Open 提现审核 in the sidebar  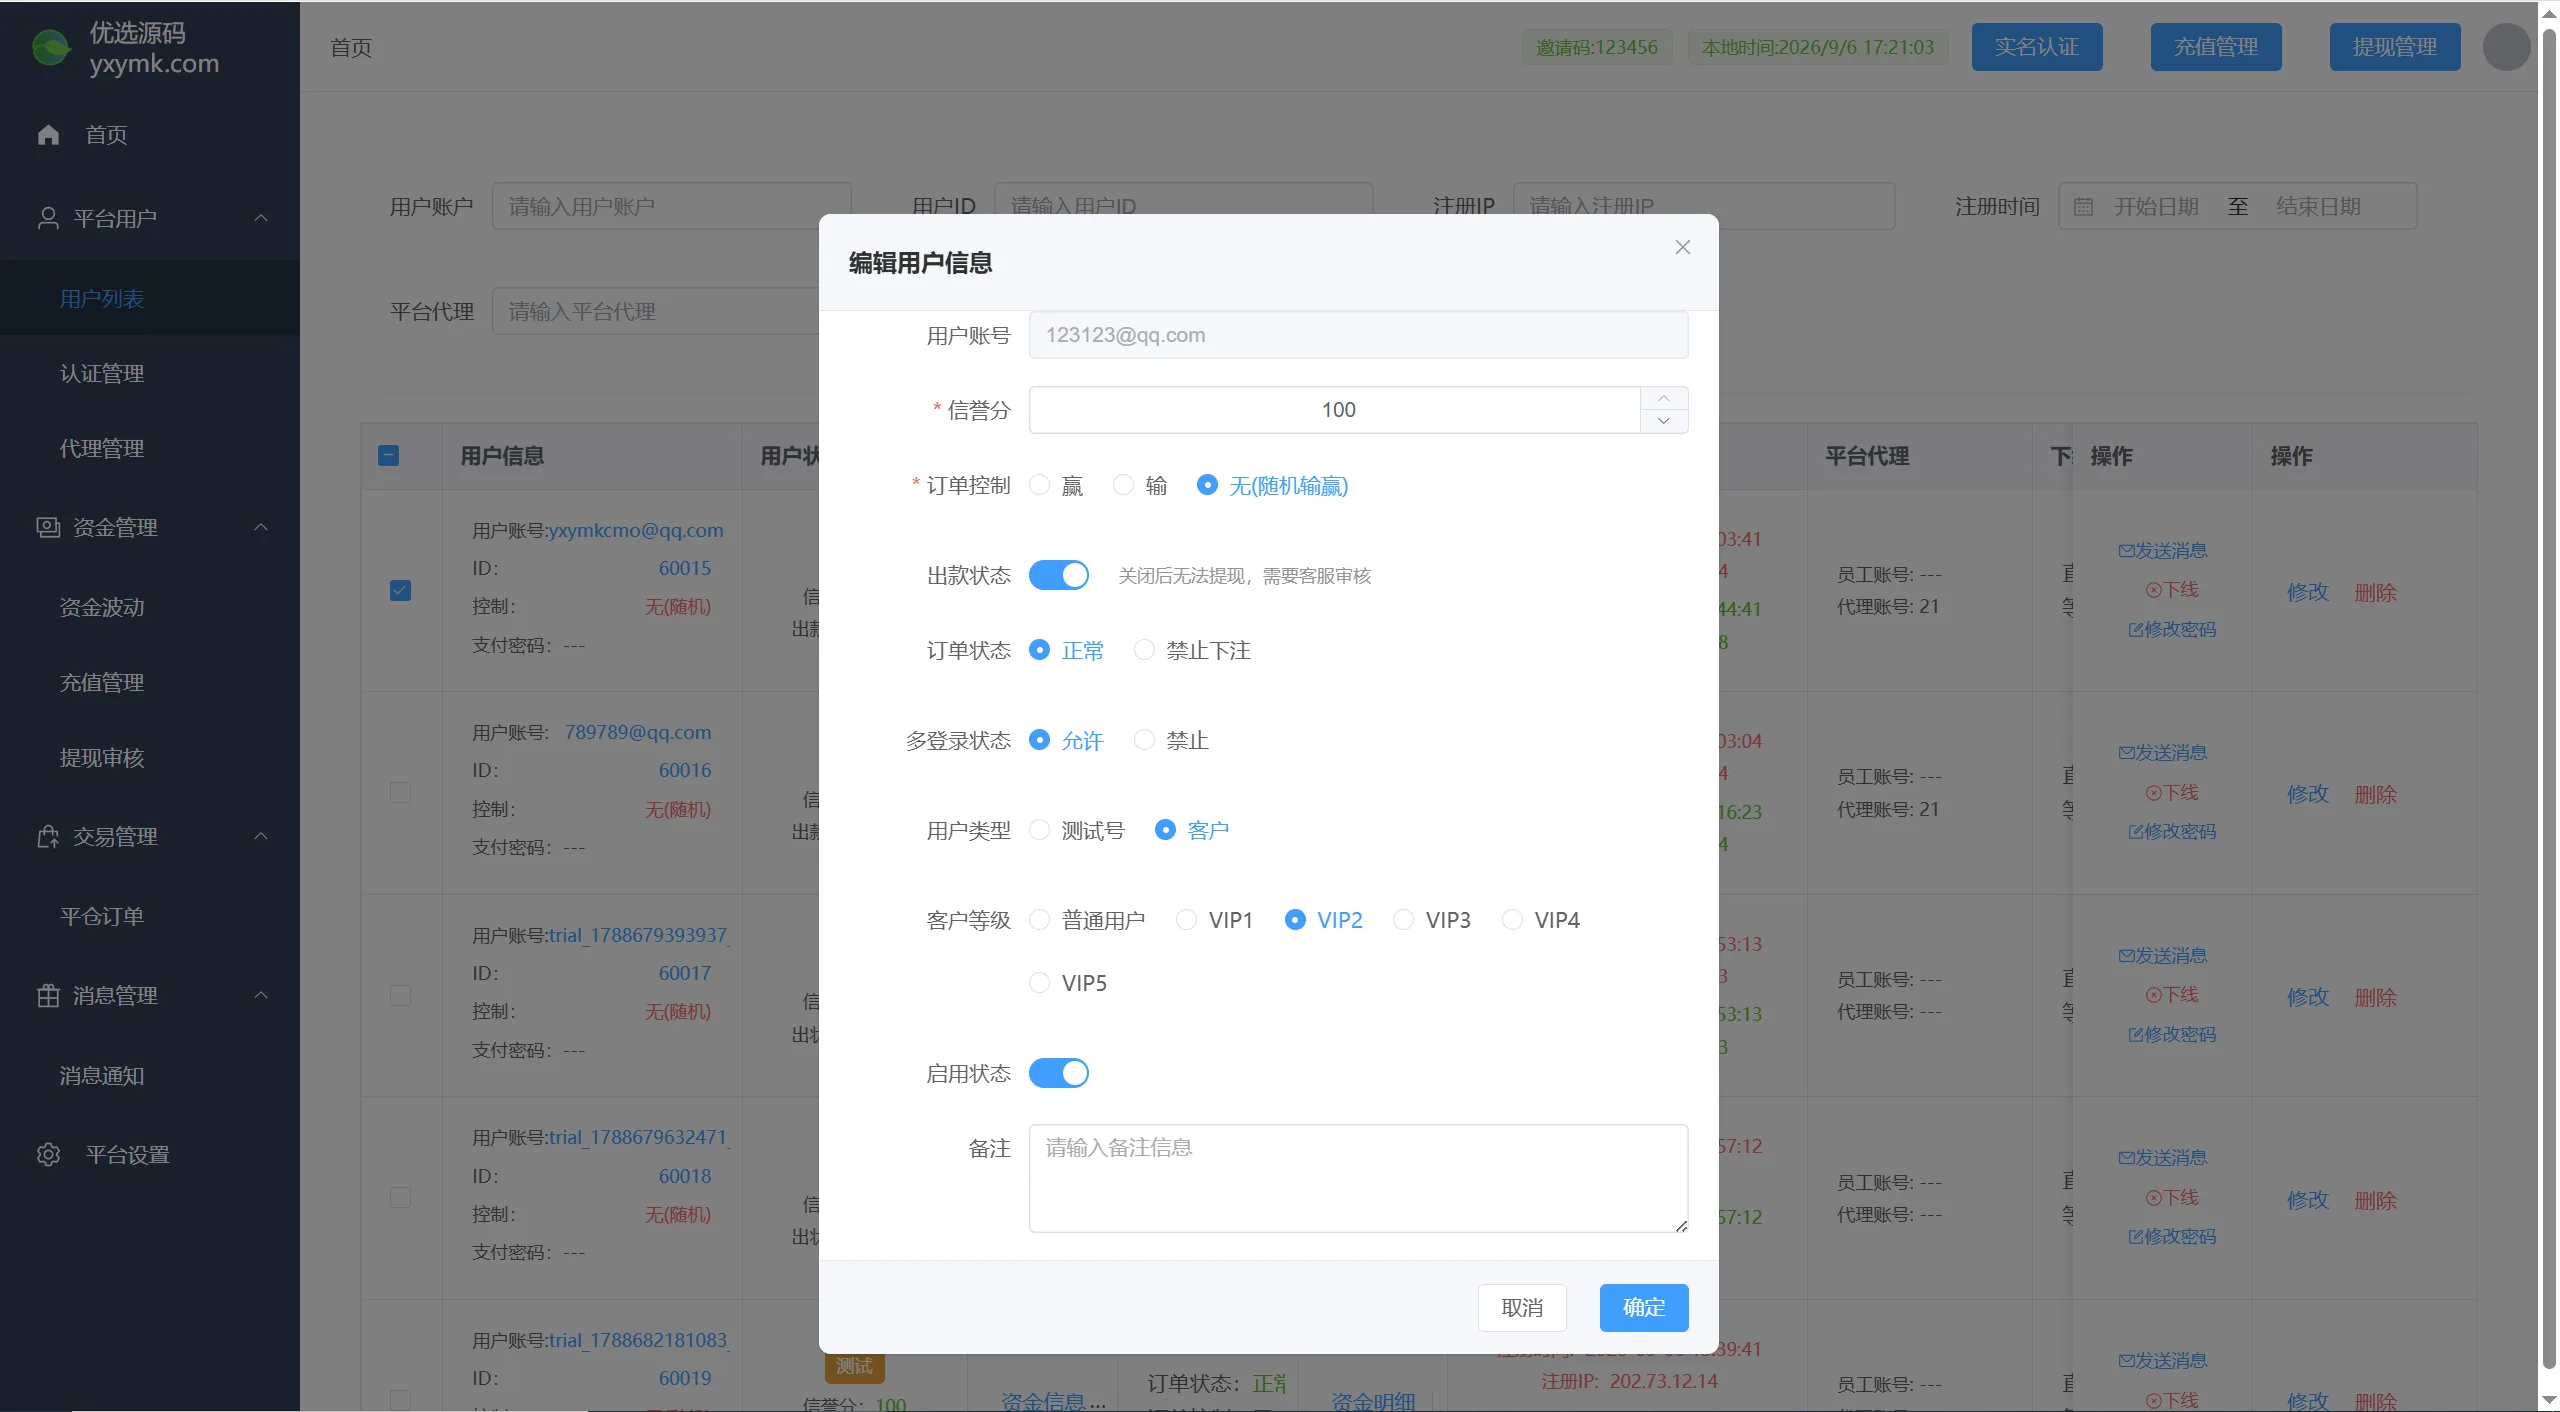coord(150,757)
